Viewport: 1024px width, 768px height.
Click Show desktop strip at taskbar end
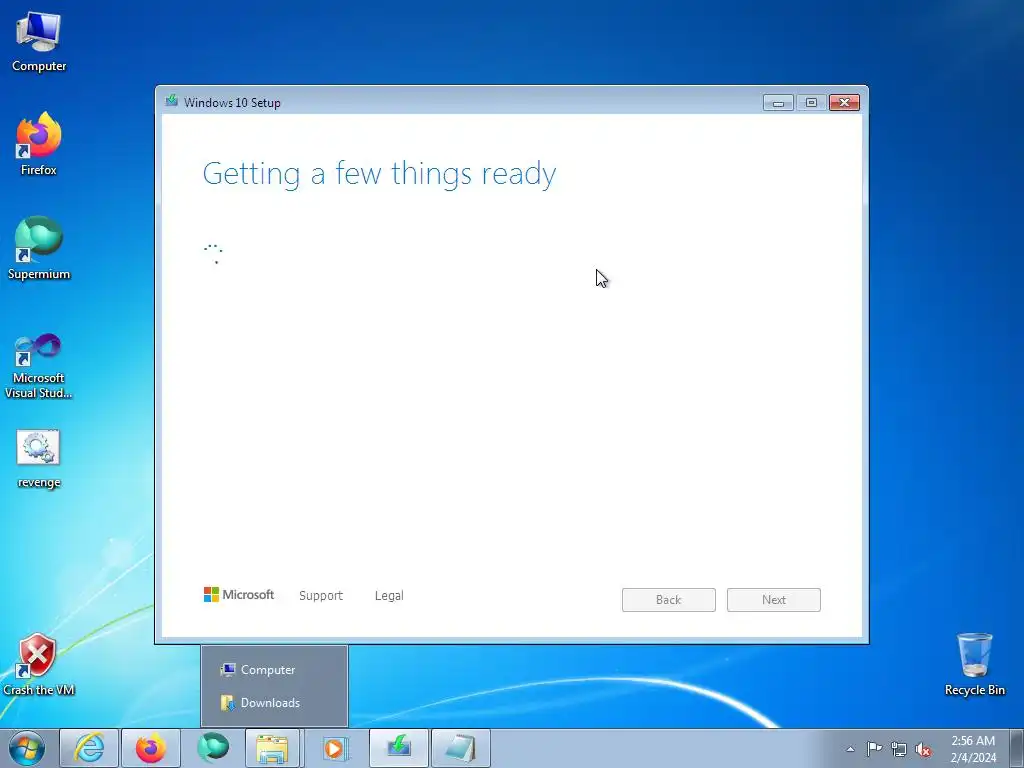(x=1017, y=748)
